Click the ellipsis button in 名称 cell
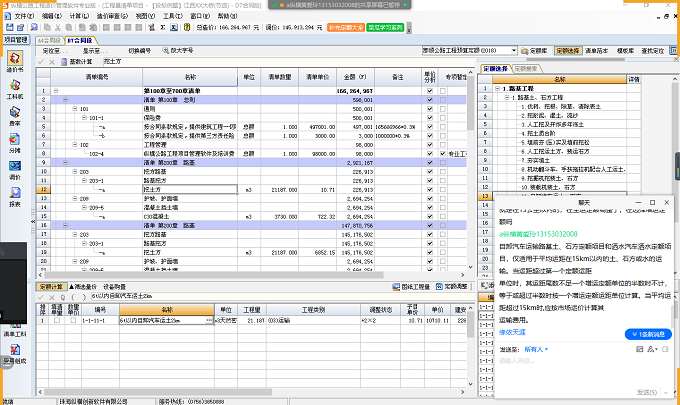 209,320
